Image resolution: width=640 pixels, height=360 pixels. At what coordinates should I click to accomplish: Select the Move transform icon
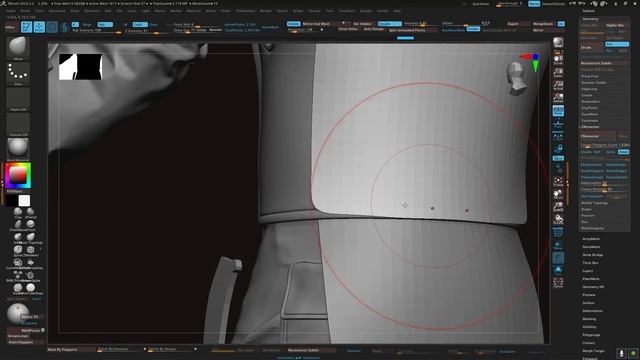[52, 27]
